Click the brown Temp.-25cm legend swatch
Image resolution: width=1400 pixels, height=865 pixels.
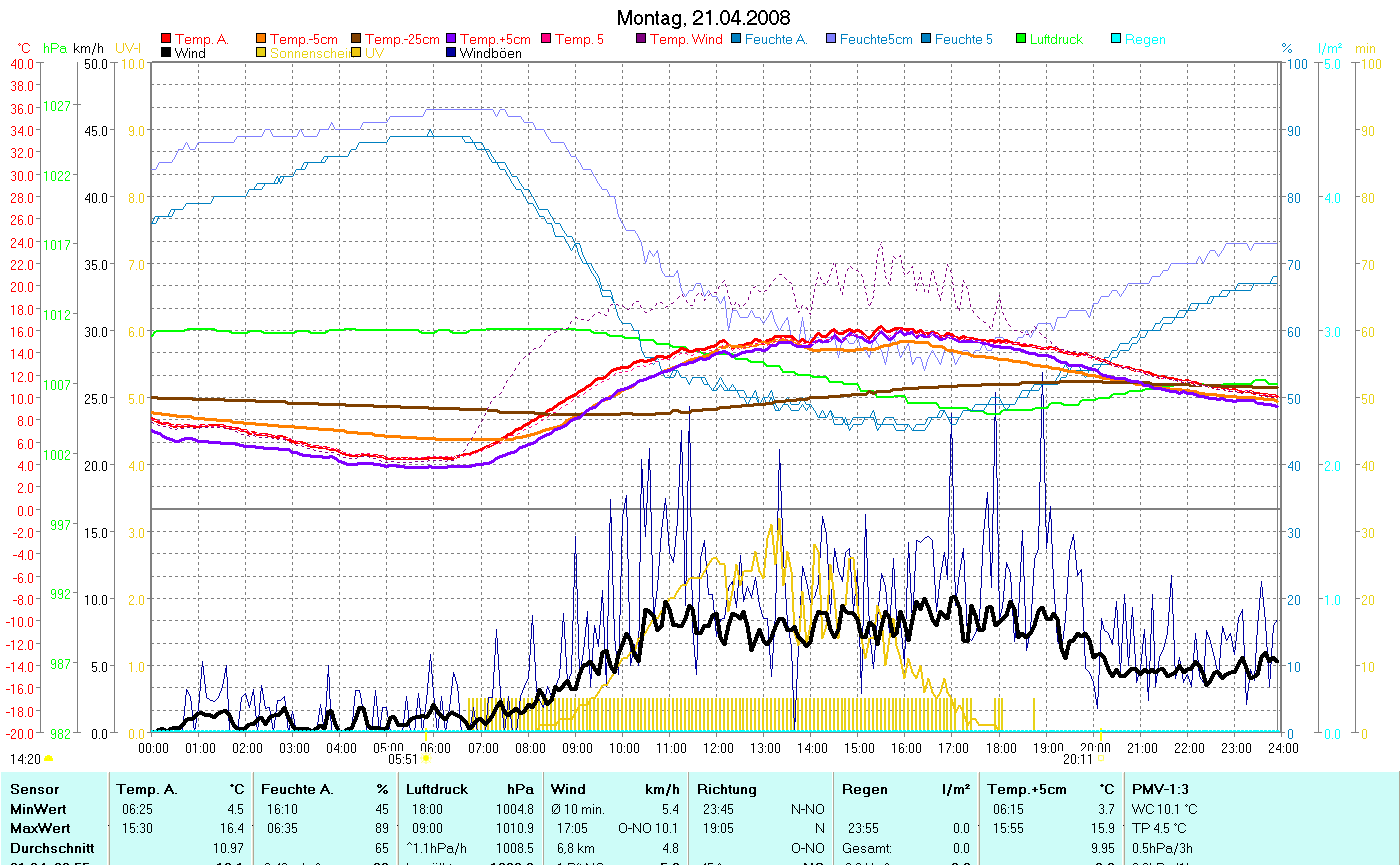pos(357,40)
